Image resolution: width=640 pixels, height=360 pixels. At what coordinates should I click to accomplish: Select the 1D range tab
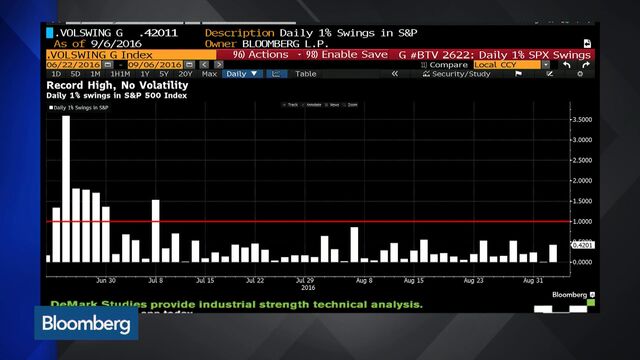pos(56,74)
